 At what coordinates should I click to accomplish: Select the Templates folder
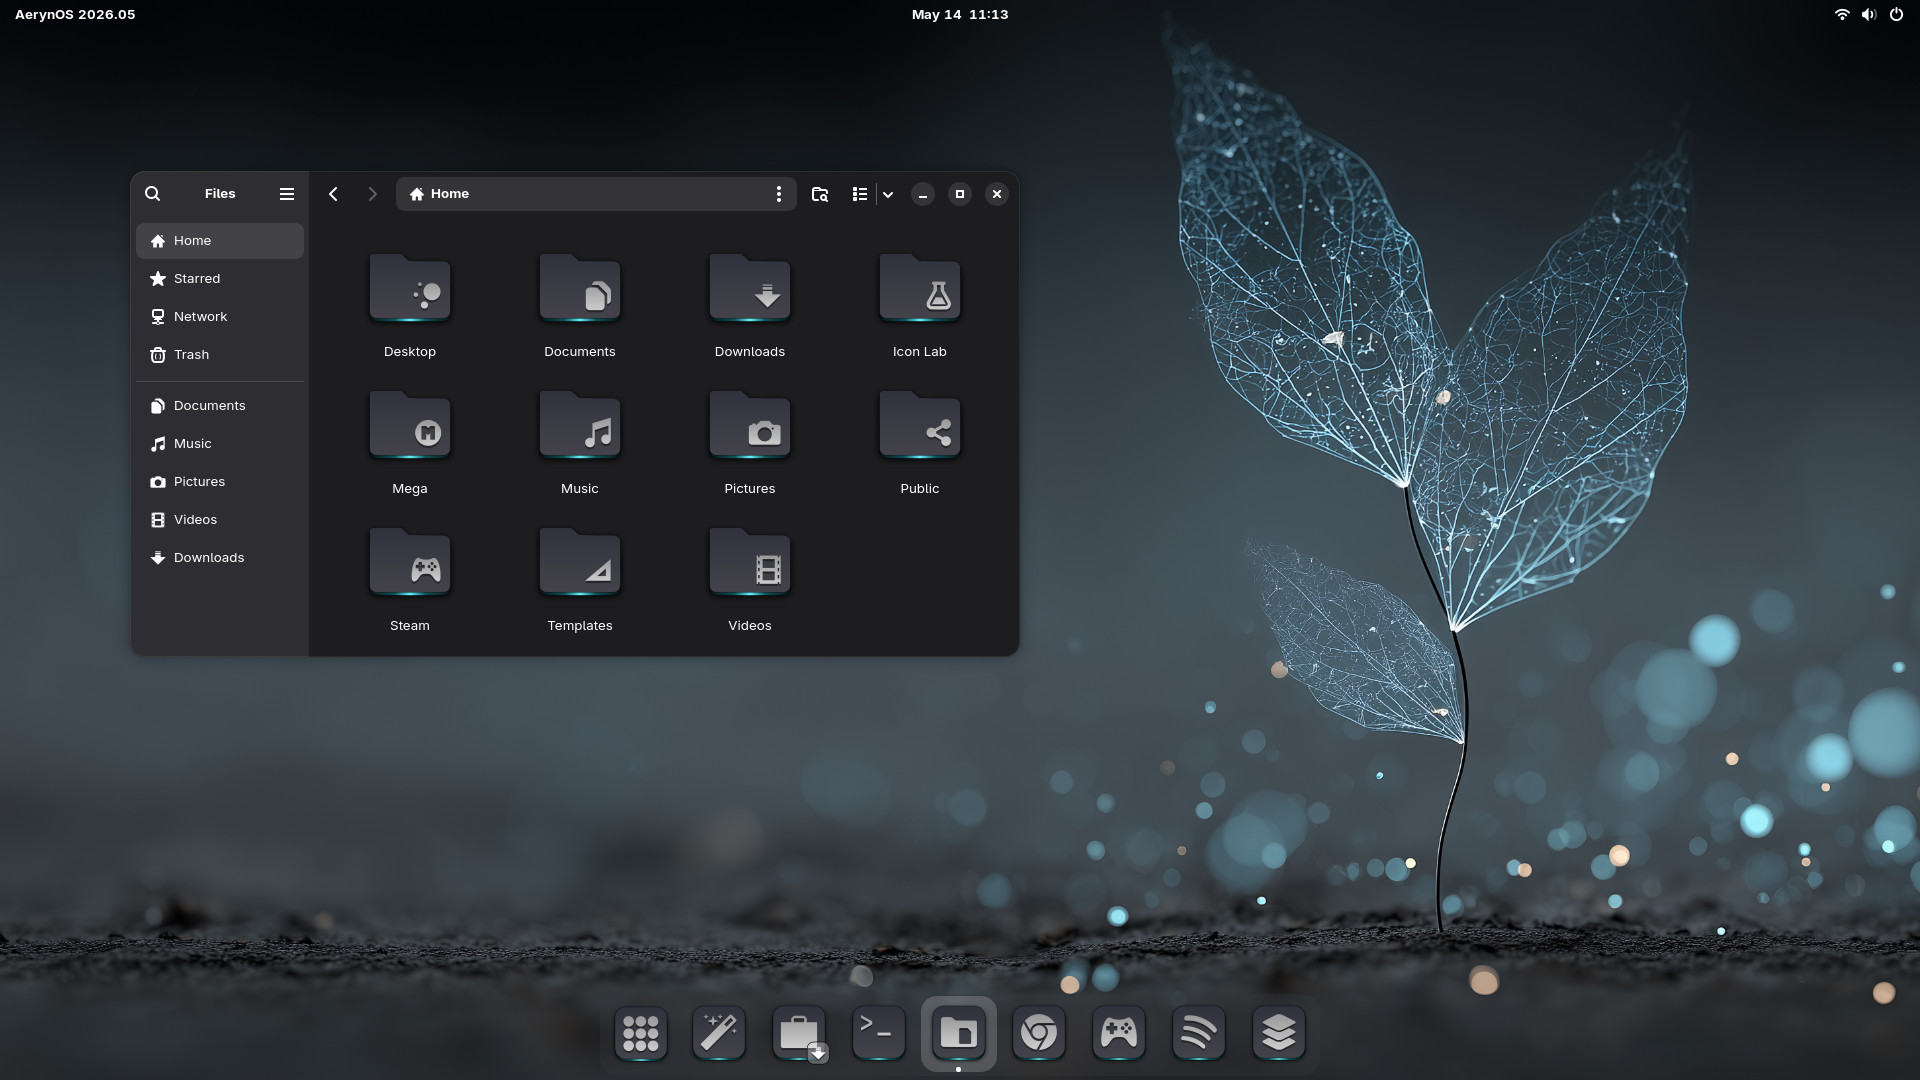(x=580, y=562)
